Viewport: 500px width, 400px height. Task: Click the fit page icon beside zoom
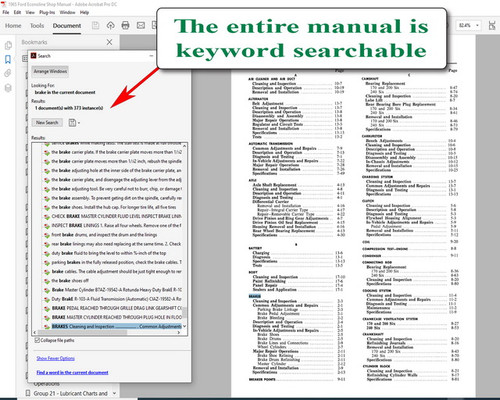[x=492, y=25]
